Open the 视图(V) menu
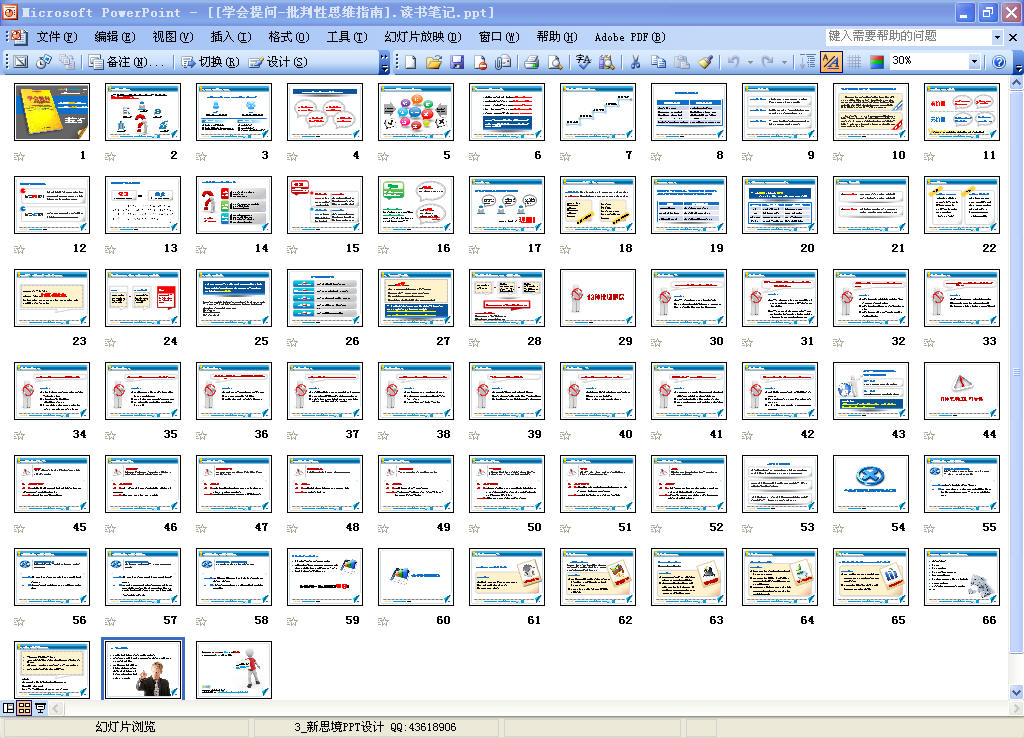Viewport: 1024px width, 738px height. (173, 37)
